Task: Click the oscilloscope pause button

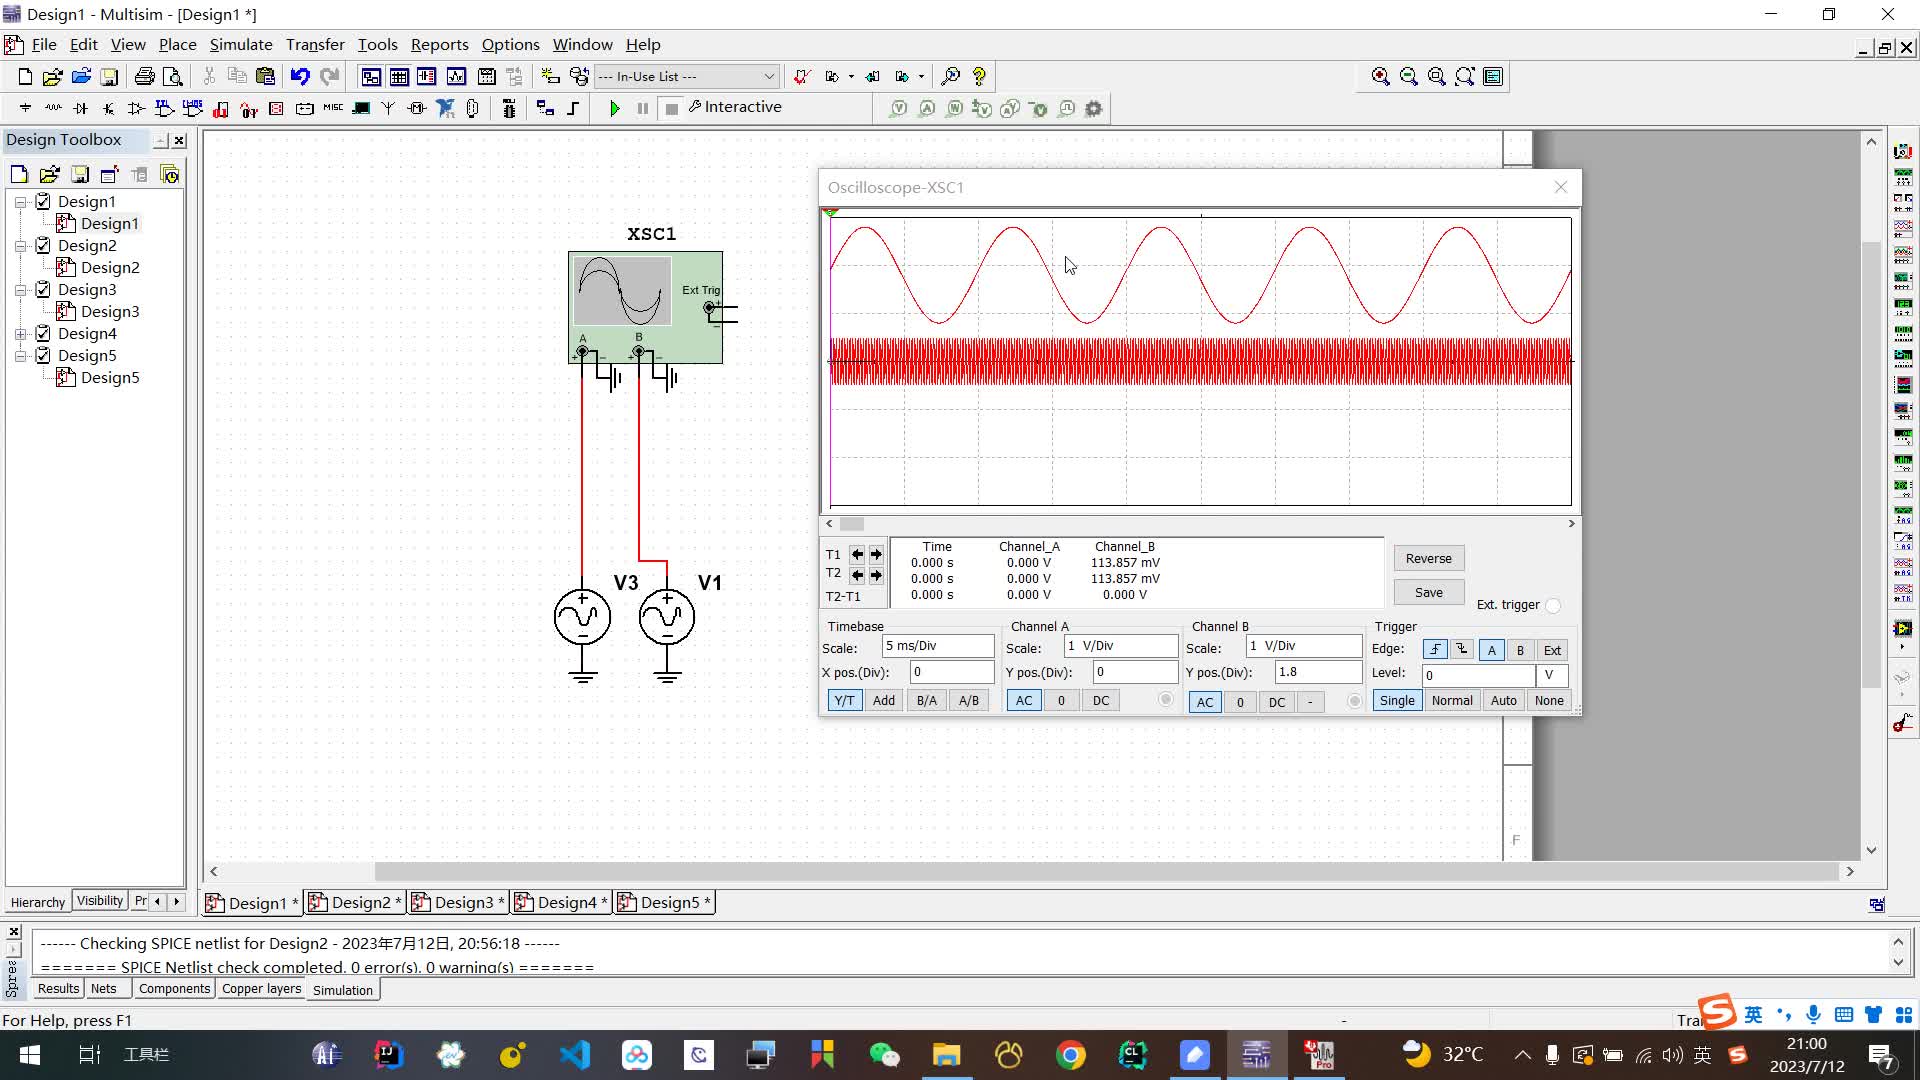Action: [642, 107]
